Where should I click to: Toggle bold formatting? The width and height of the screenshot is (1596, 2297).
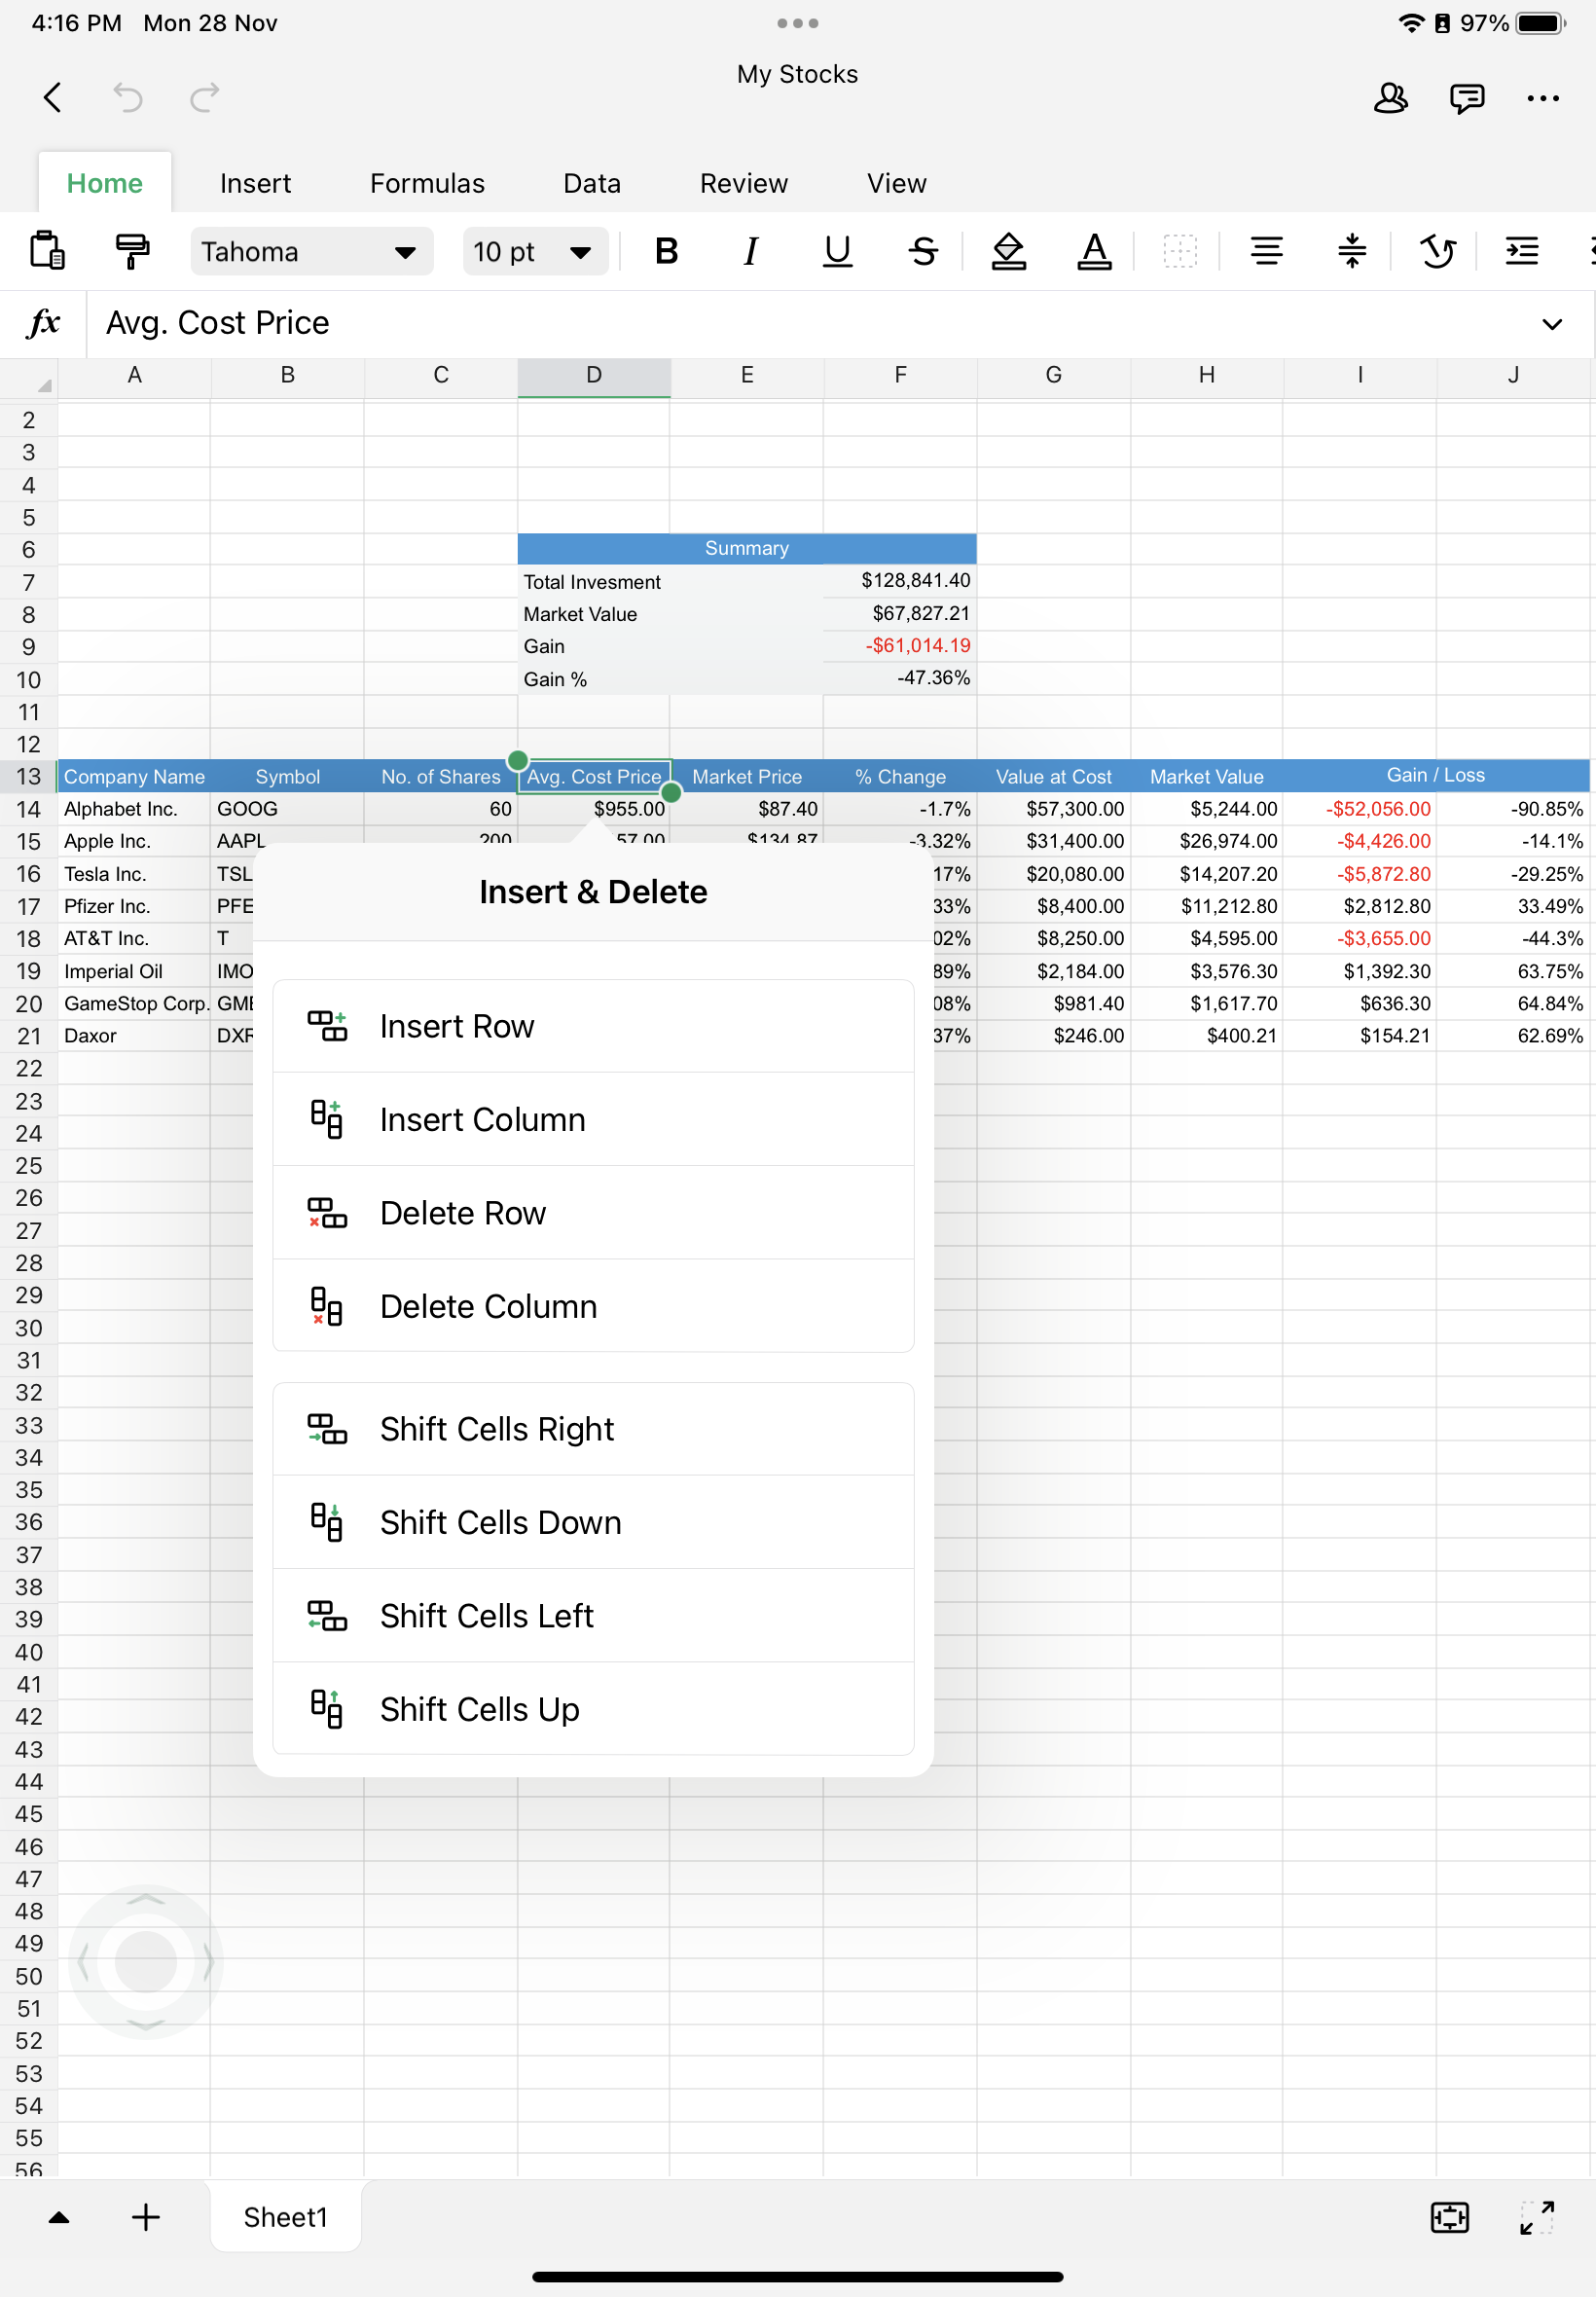pyautogui.click(x=666, y=251)
